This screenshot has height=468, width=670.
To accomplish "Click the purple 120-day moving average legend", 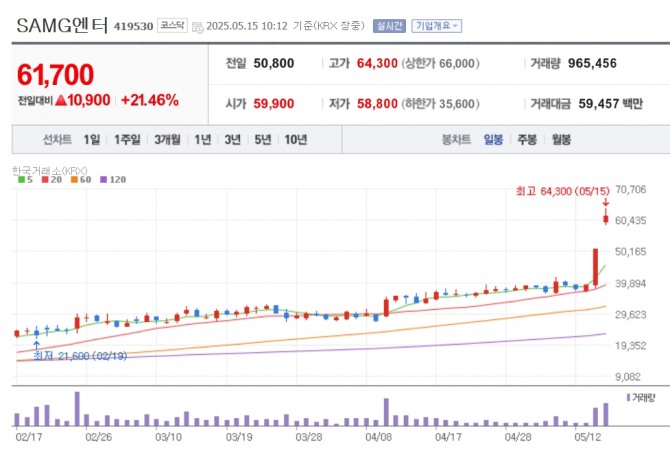I will [113, 180].
